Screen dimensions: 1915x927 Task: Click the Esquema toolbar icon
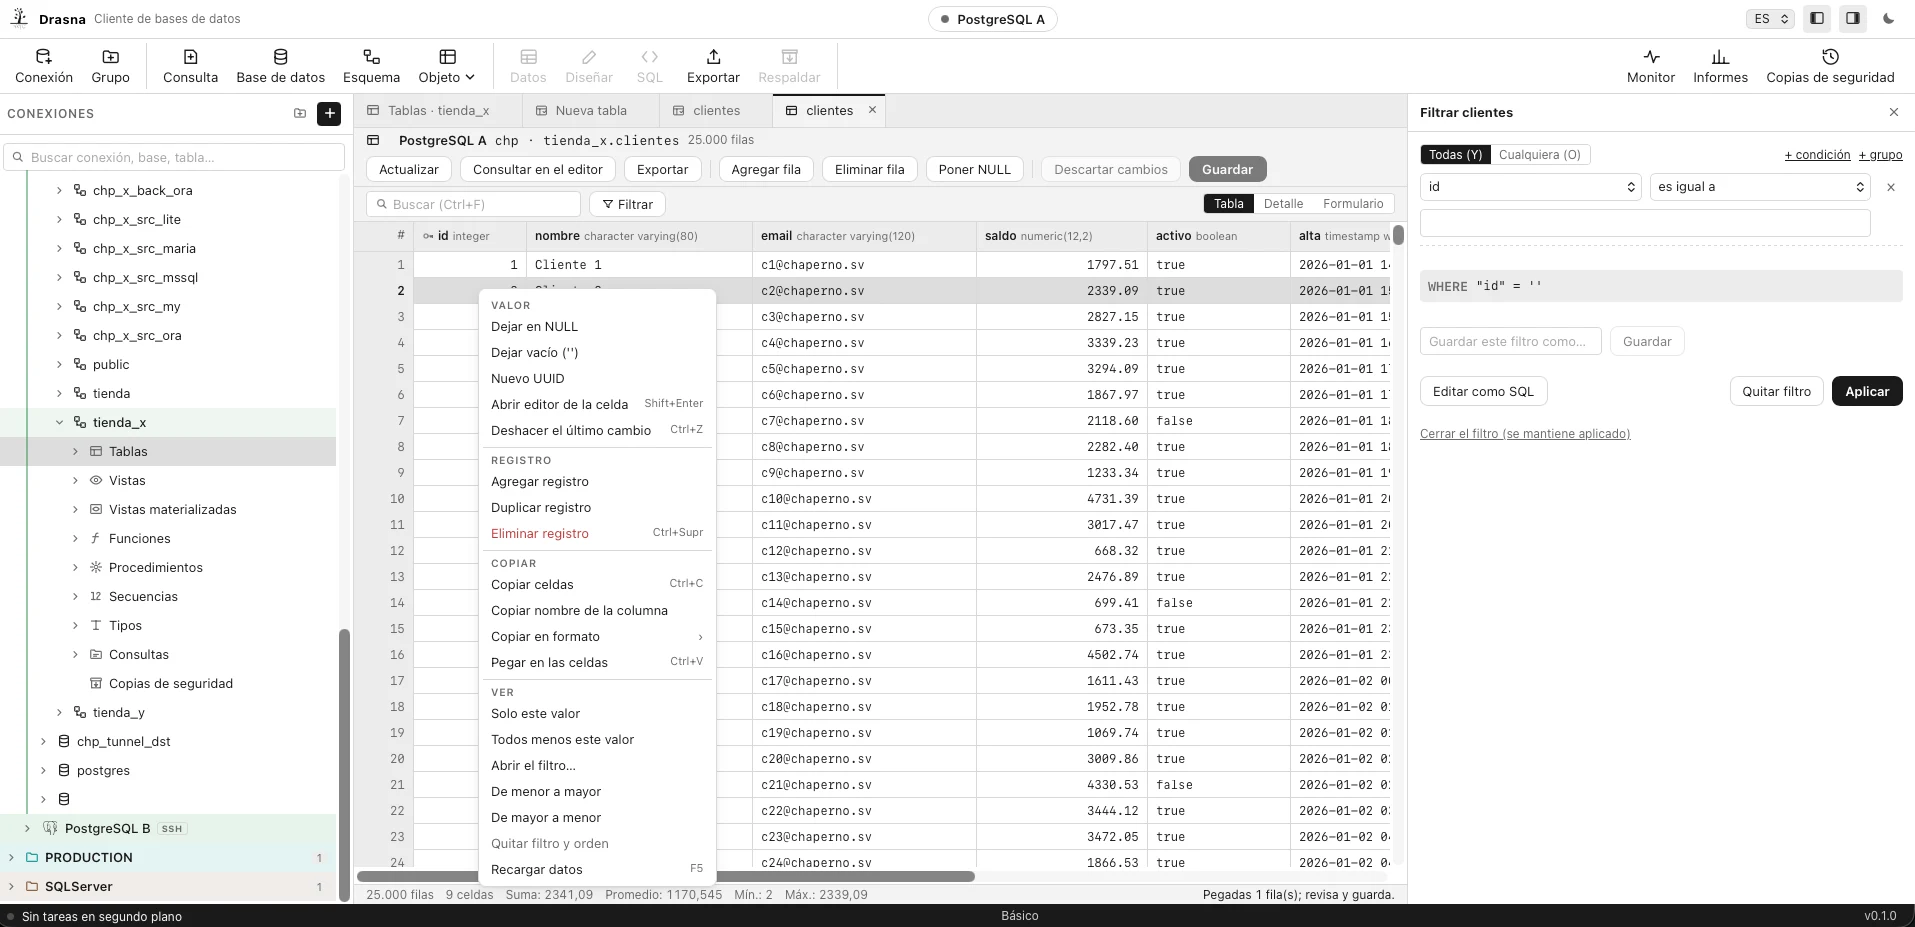371,66
